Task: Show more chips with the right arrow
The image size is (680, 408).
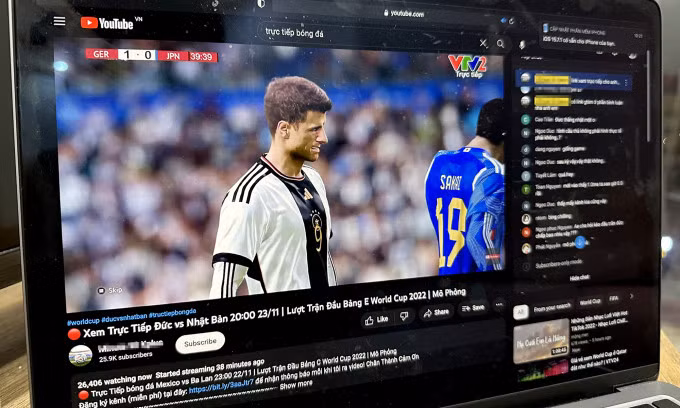Action: coord(631,296)
